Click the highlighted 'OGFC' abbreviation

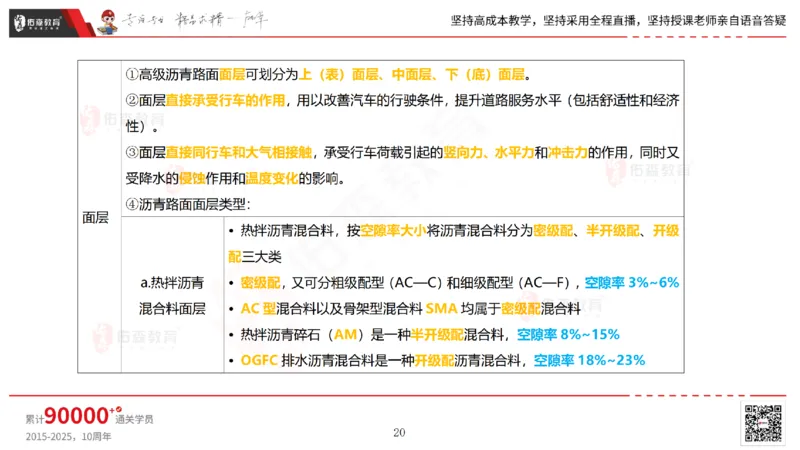click(259, 361)
